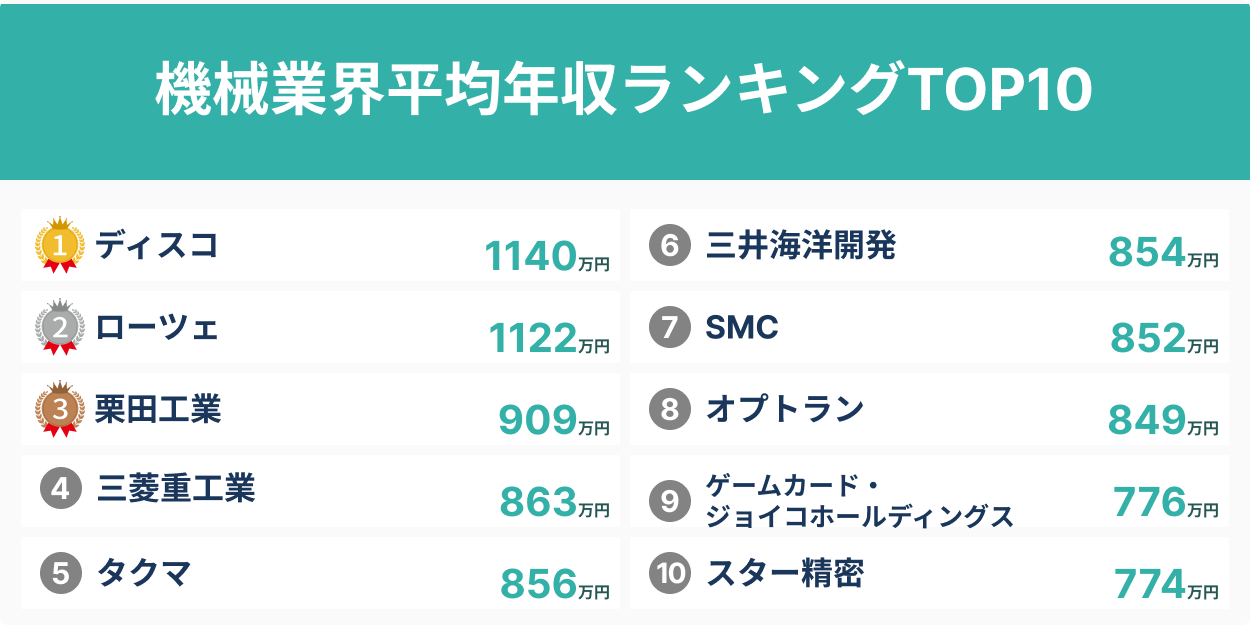1250x625 pixels.
Task: Click the SMC company name
Action: pyautogui.click(x=742, y=327)
